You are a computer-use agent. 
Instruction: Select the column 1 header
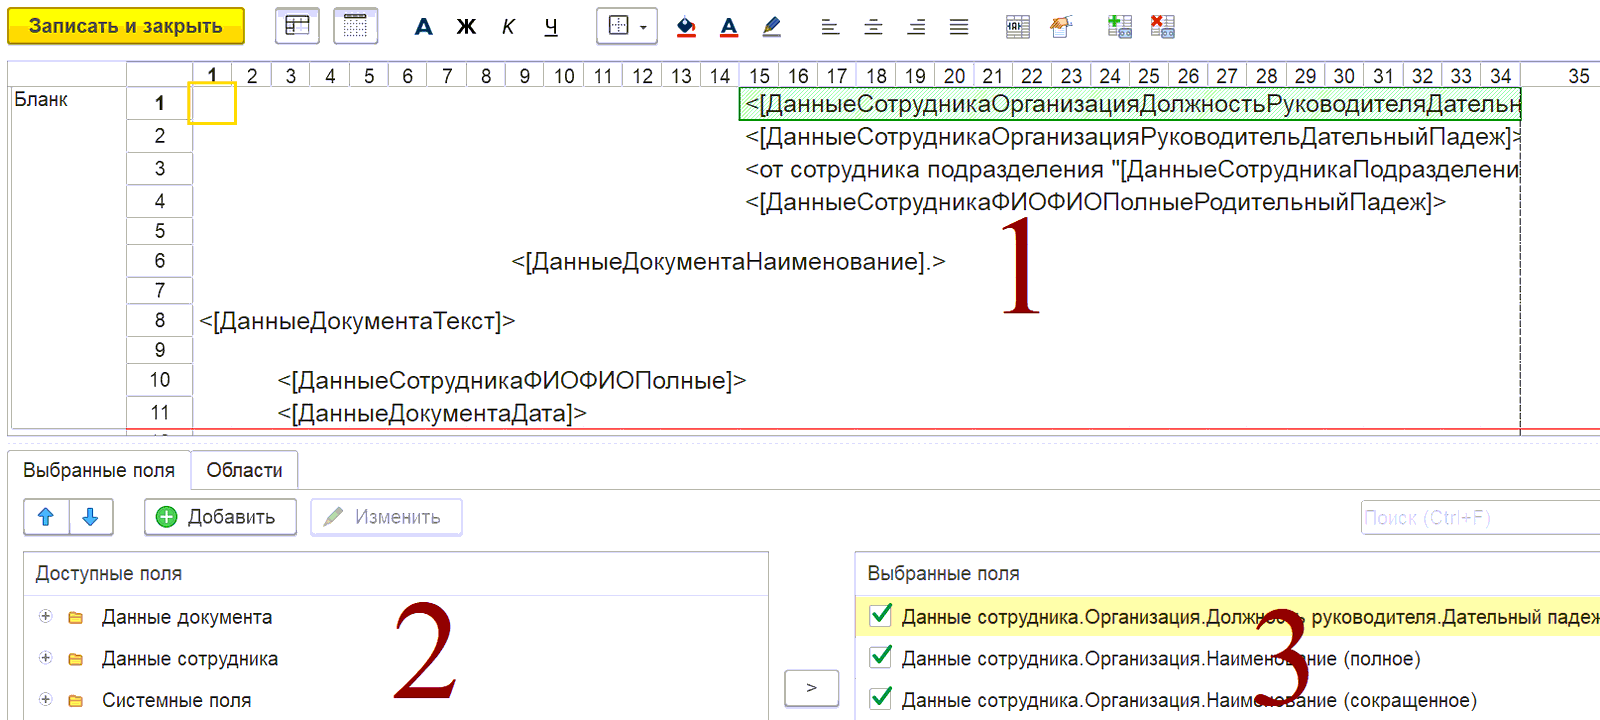pos(212,76)
